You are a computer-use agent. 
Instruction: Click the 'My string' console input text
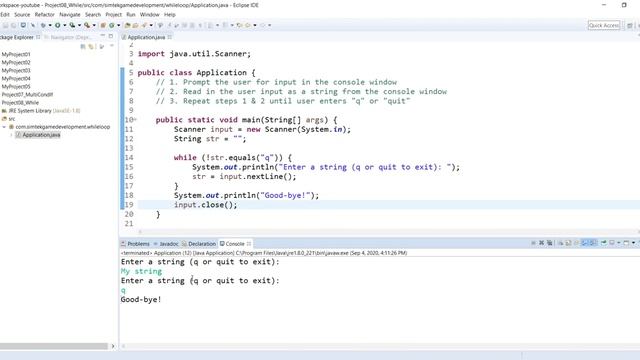pyautogui.click(x=141, y=271)
